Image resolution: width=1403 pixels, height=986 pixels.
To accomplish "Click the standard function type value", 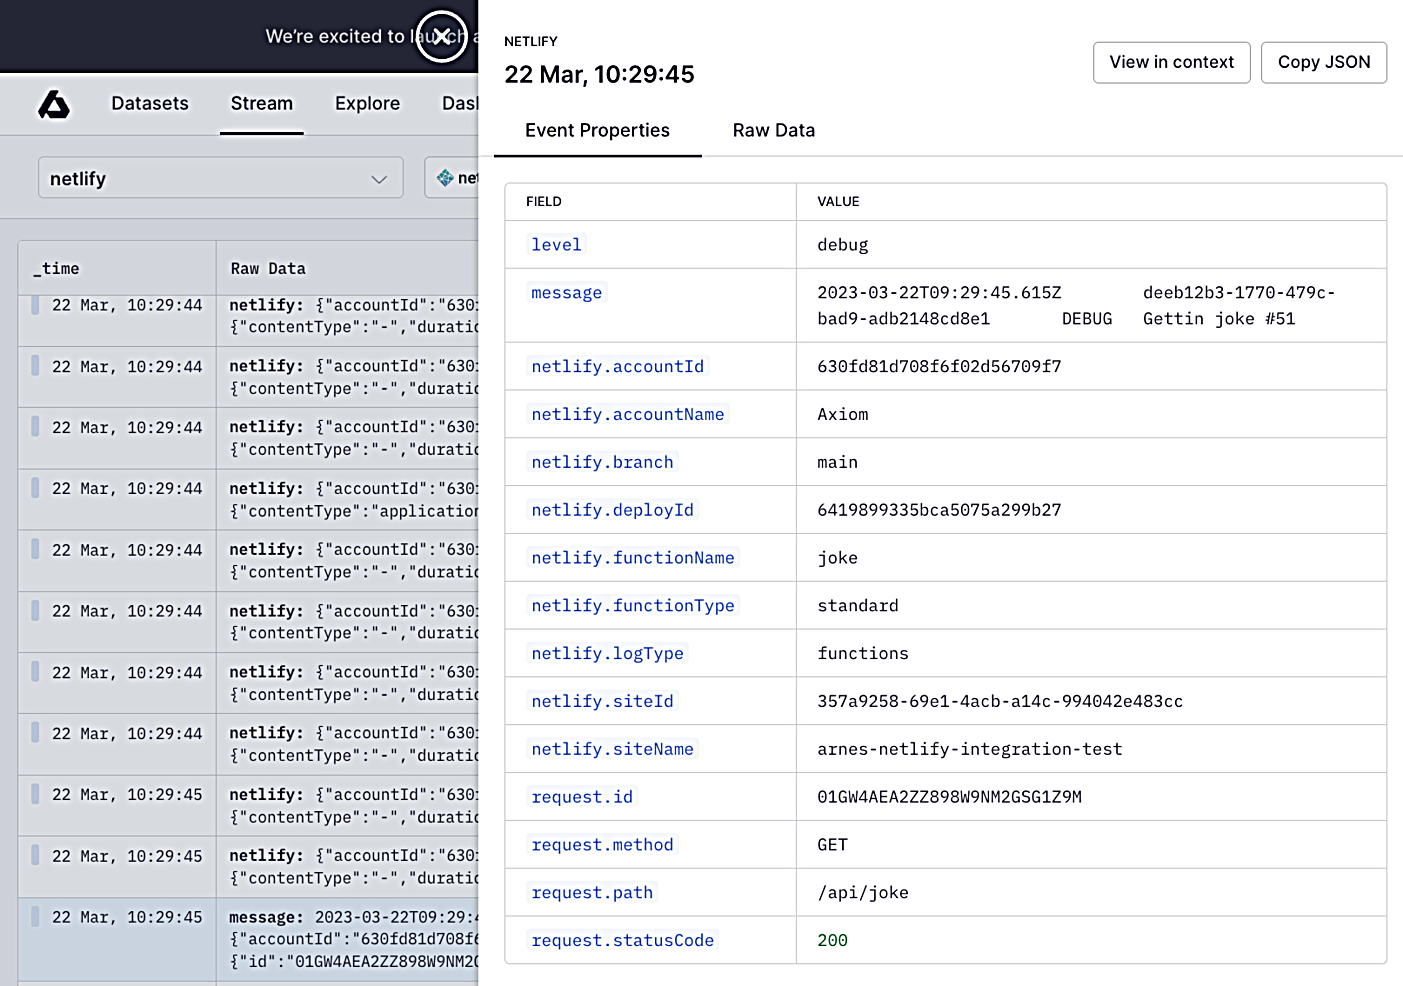I will pyautogui.click(x=858, y=605).
